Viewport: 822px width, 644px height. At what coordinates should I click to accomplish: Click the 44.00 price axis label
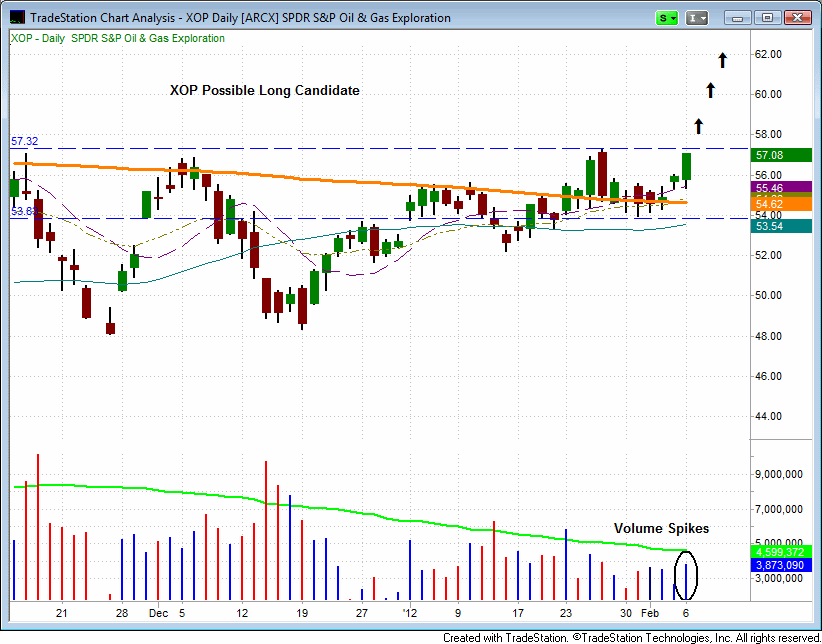(x=768, y=416)
